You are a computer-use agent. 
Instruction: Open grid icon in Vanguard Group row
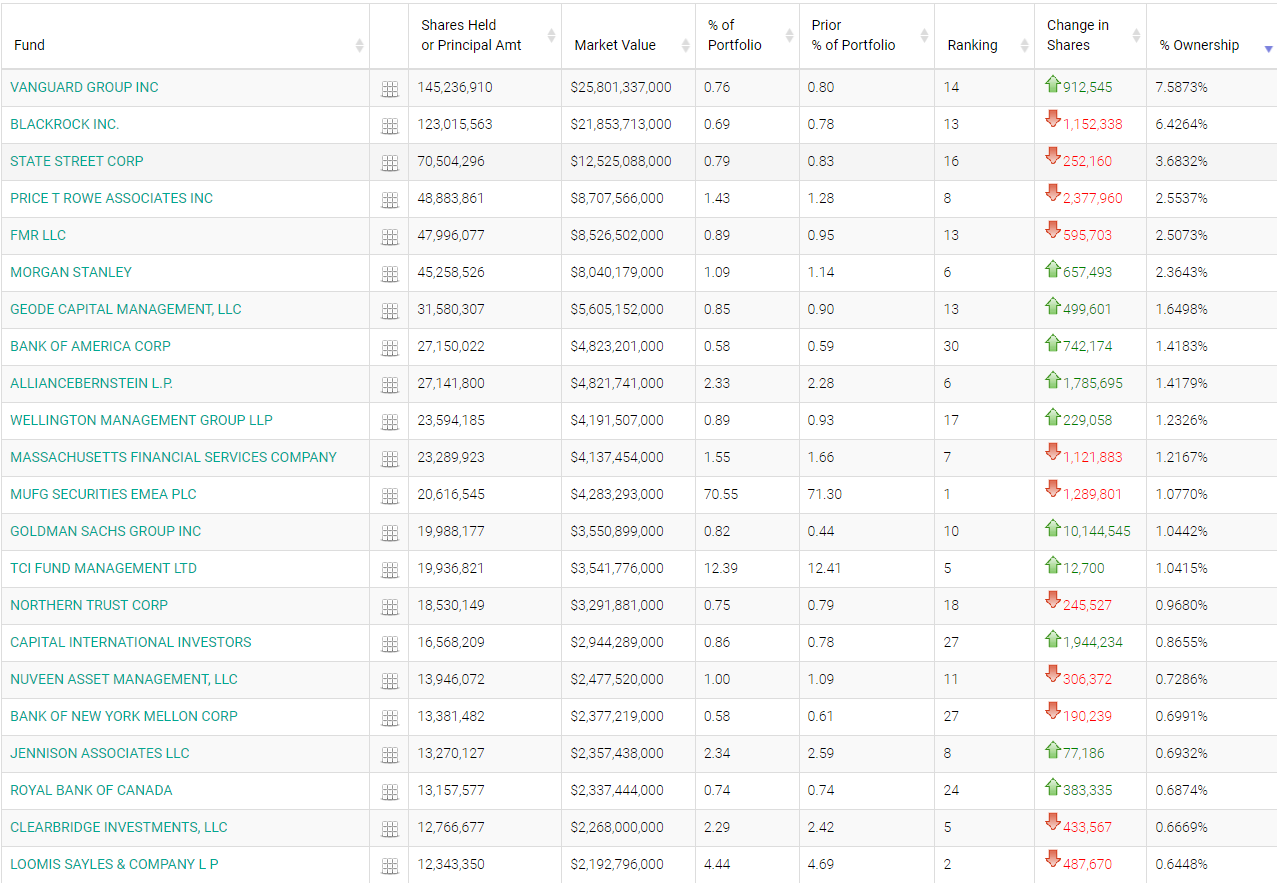(x=390, y=89)
